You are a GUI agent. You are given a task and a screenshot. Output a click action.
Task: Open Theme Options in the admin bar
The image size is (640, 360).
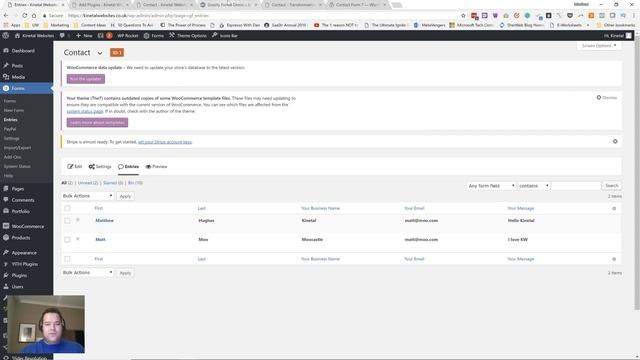pyautogui.click(x=188, y=36)
